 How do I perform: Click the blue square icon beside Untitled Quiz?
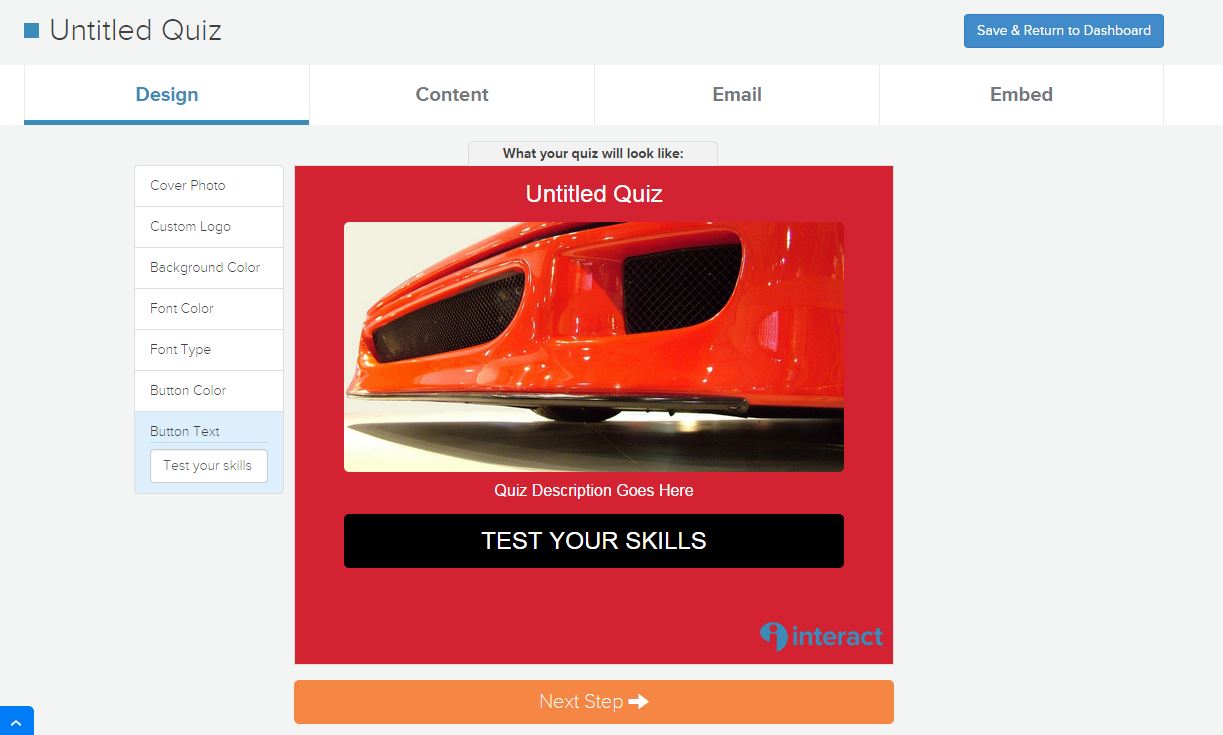pyautogui.click(x=31, y=31)
